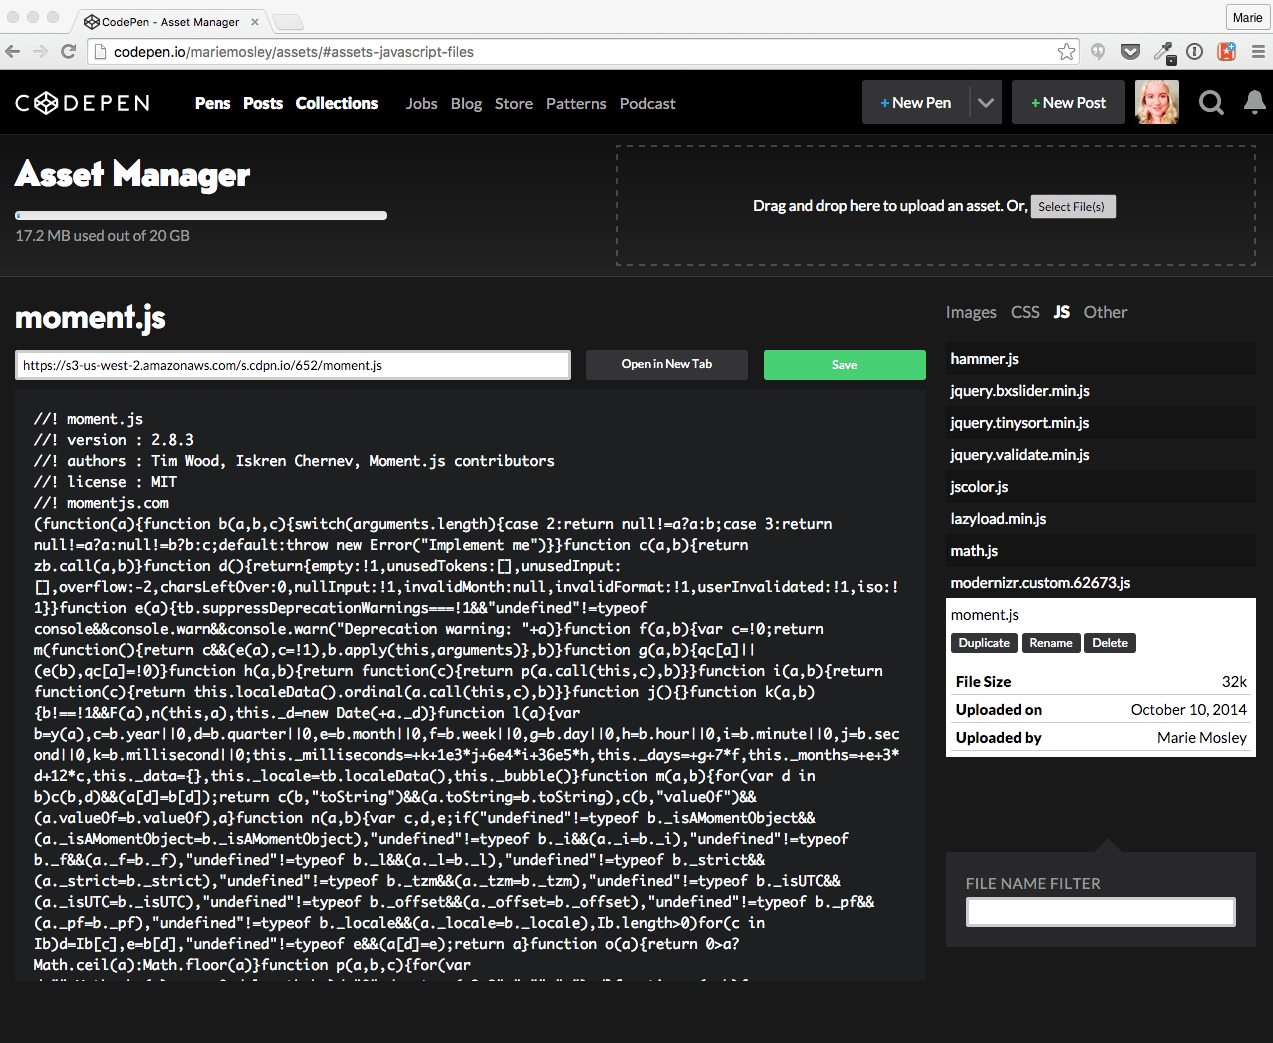1273x1043 pixels.
Task: Bookmark this page with the star icon
Action: 1066,51
